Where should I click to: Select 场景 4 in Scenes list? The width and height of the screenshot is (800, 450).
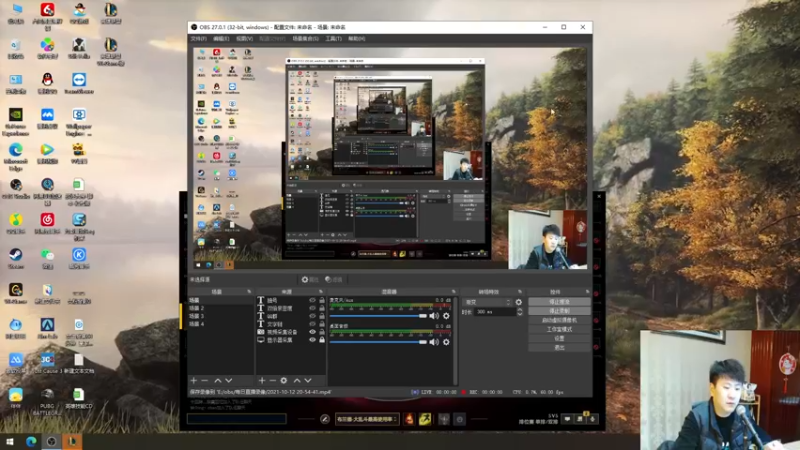[x=219, y=324]
